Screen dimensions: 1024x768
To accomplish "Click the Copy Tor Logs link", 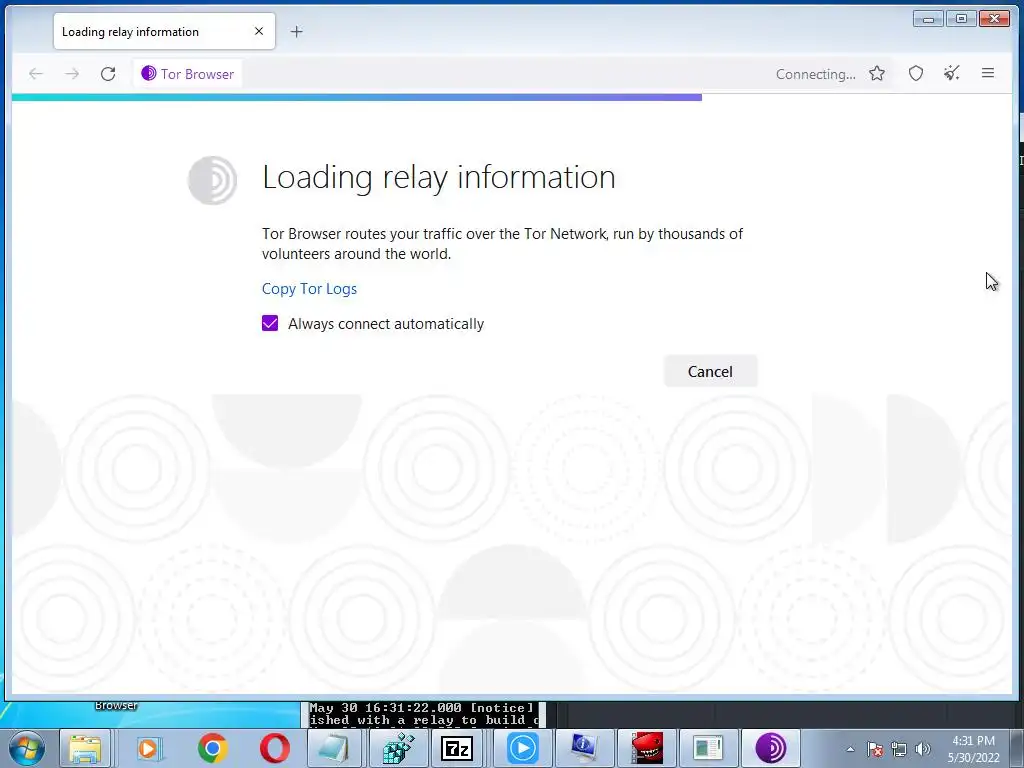I will [310, 289].
